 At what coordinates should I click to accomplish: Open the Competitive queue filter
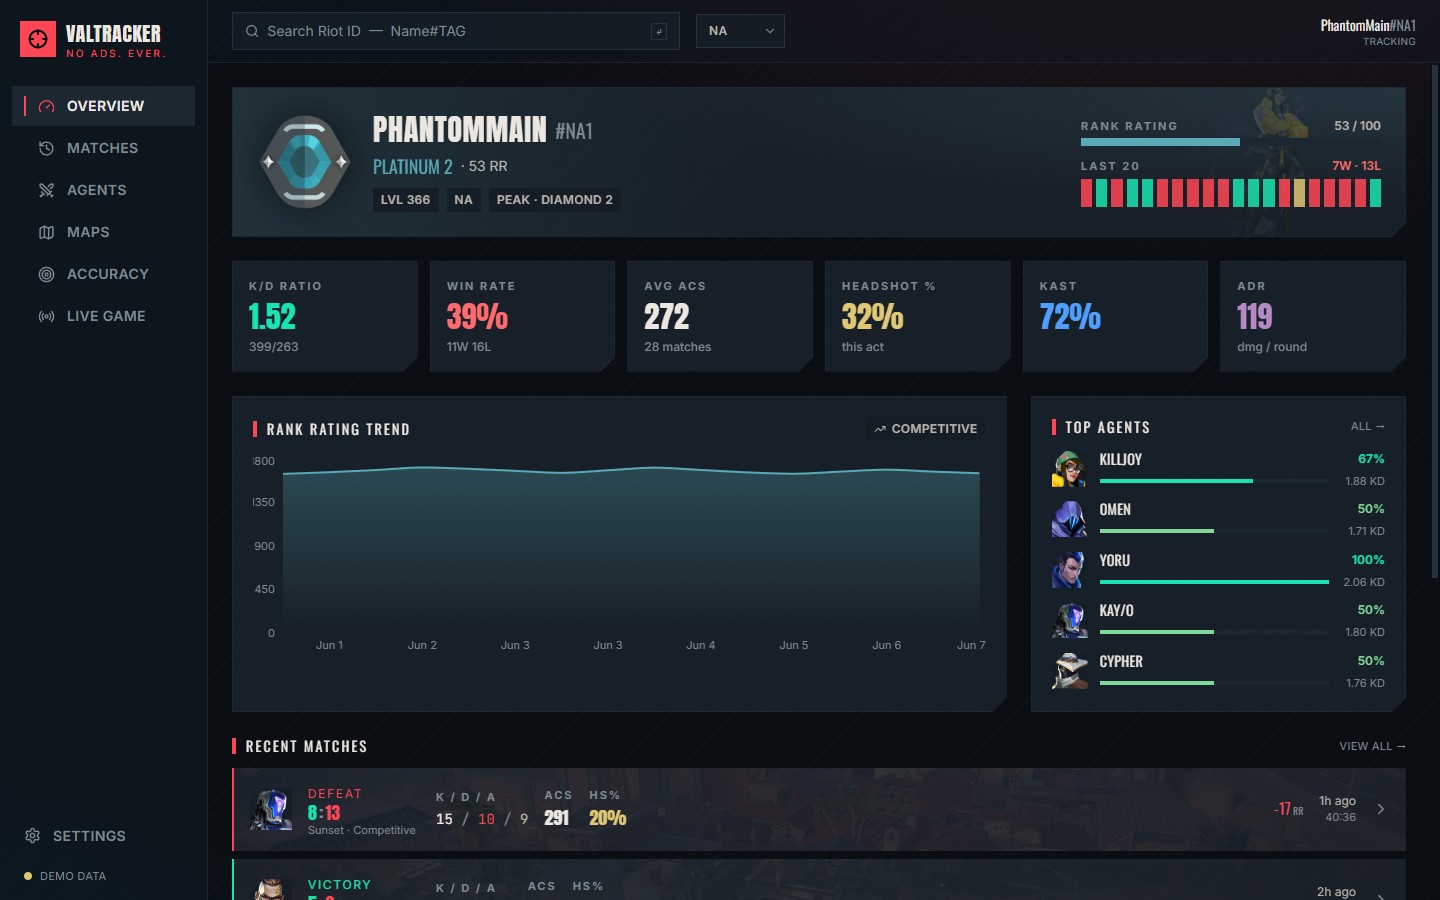click(925, 429)
